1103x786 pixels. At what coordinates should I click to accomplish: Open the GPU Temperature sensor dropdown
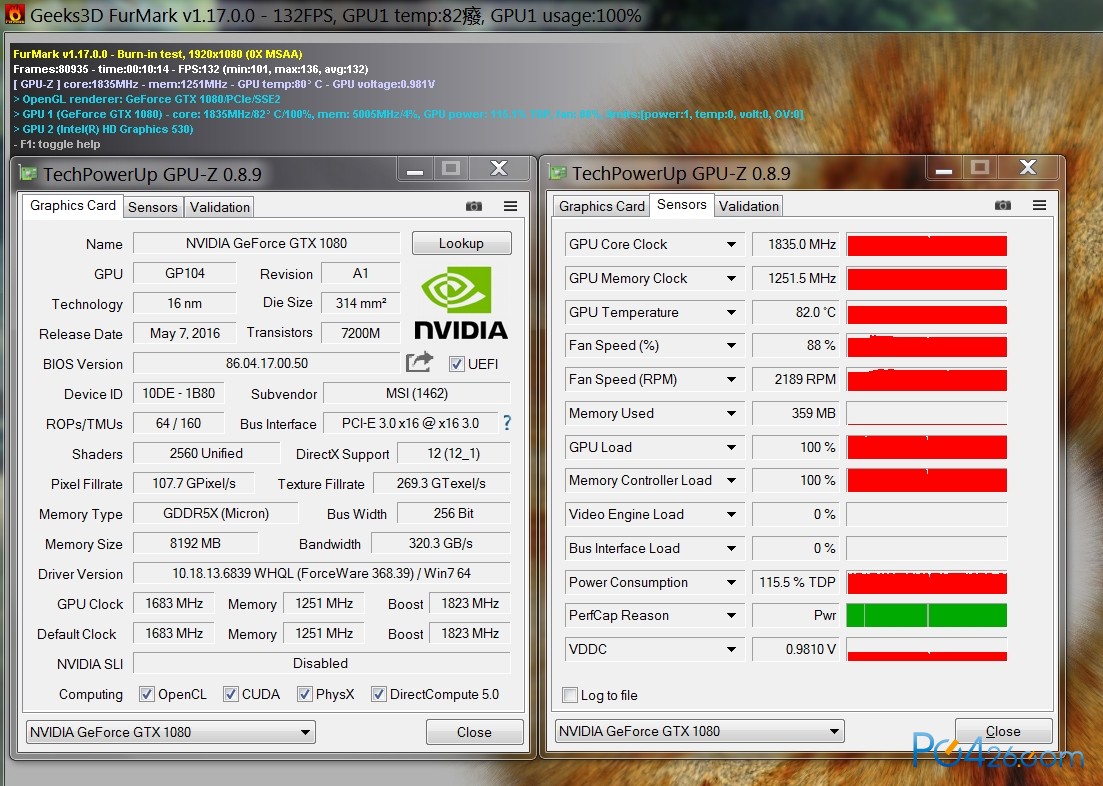click(x=732, y=312)
